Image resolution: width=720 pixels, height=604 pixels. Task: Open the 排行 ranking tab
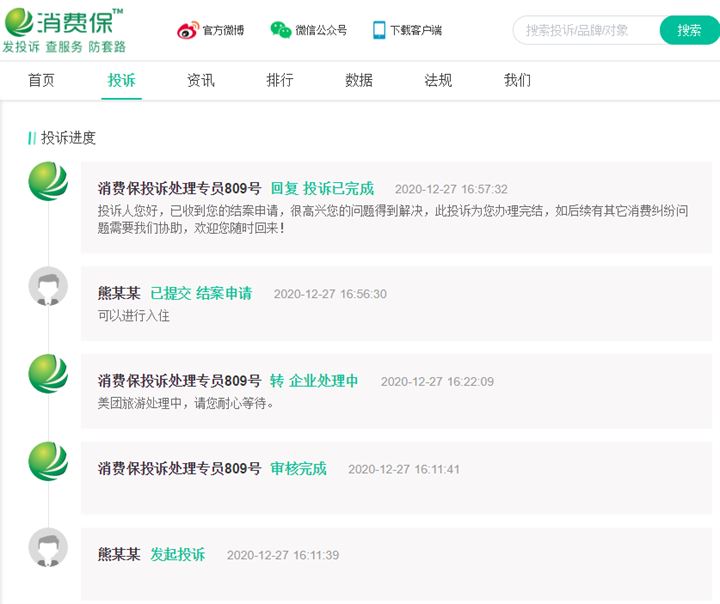(x=280, y=80)
